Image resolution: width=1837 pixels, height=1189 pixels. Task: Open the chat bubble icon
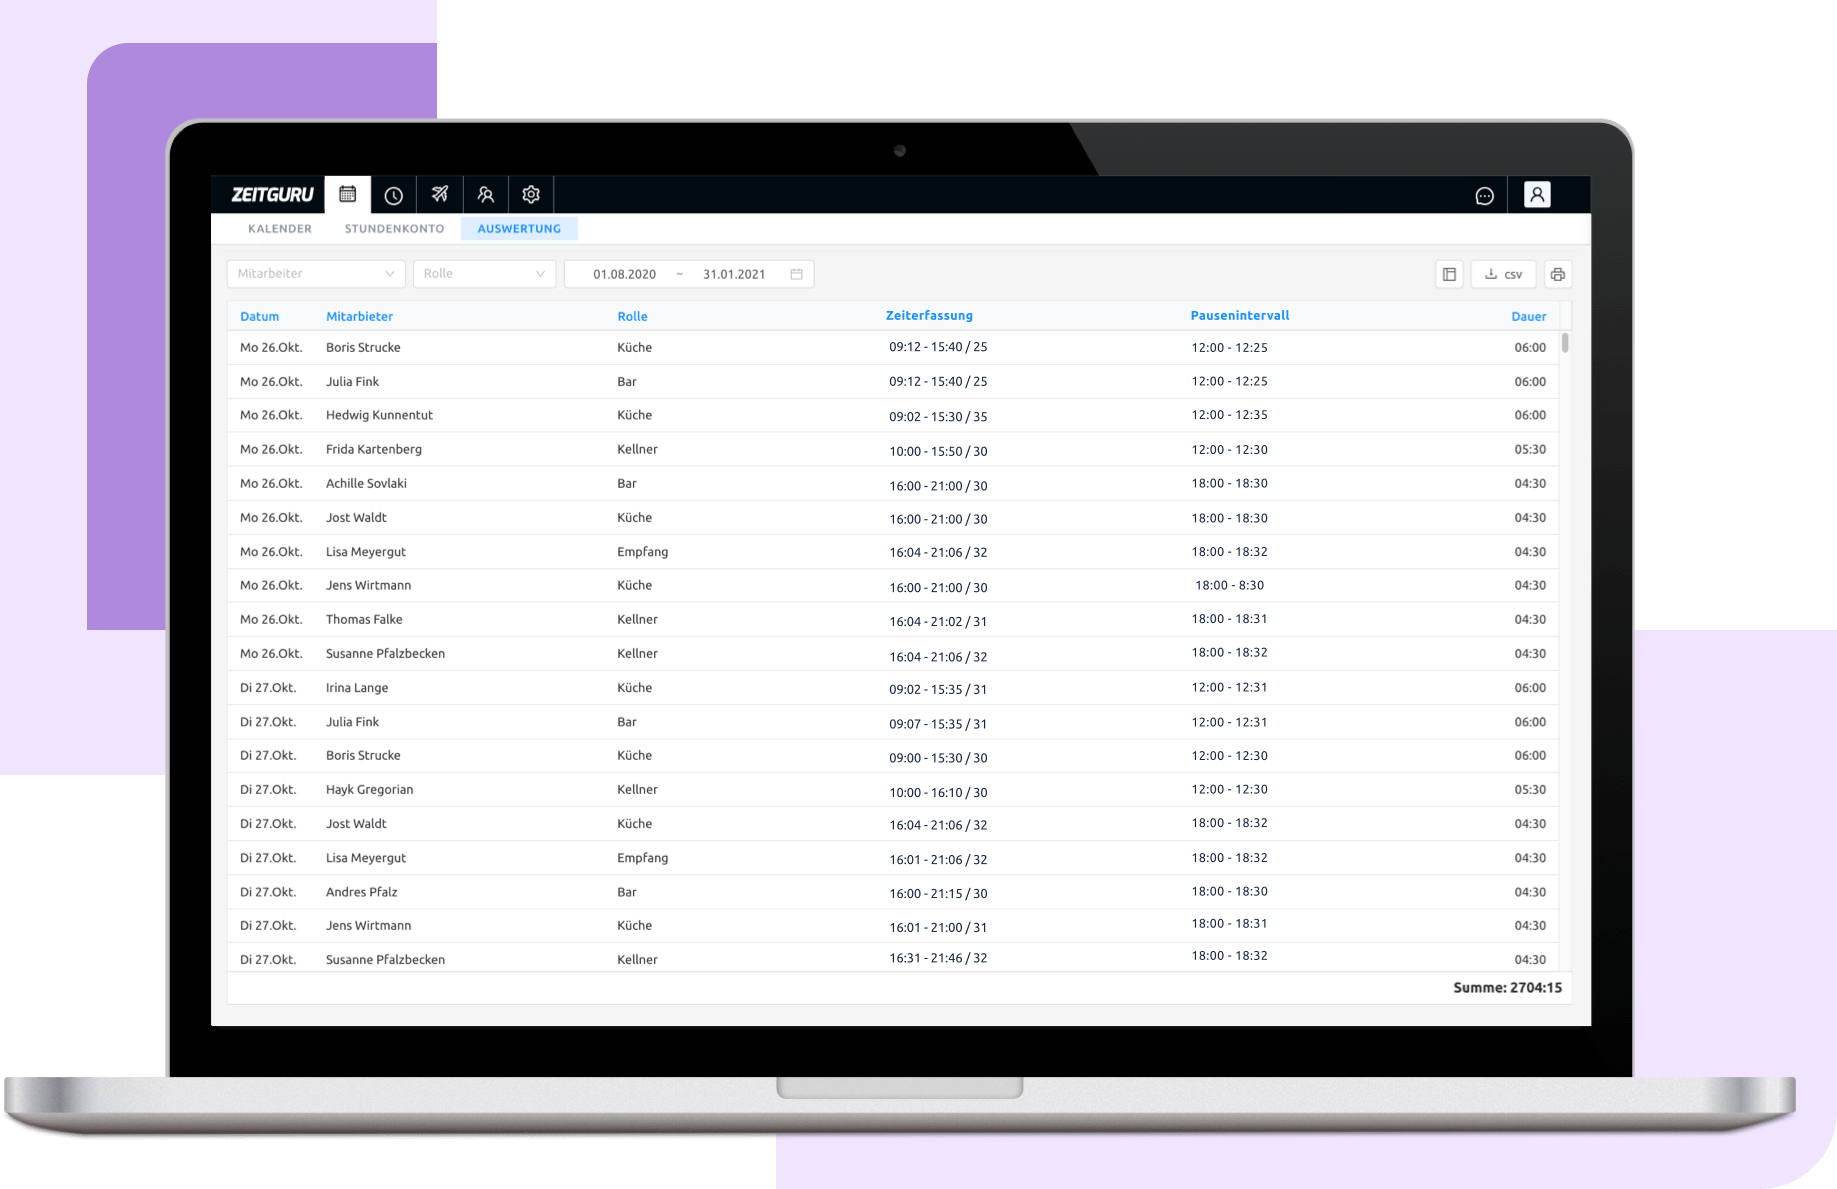1484,196
